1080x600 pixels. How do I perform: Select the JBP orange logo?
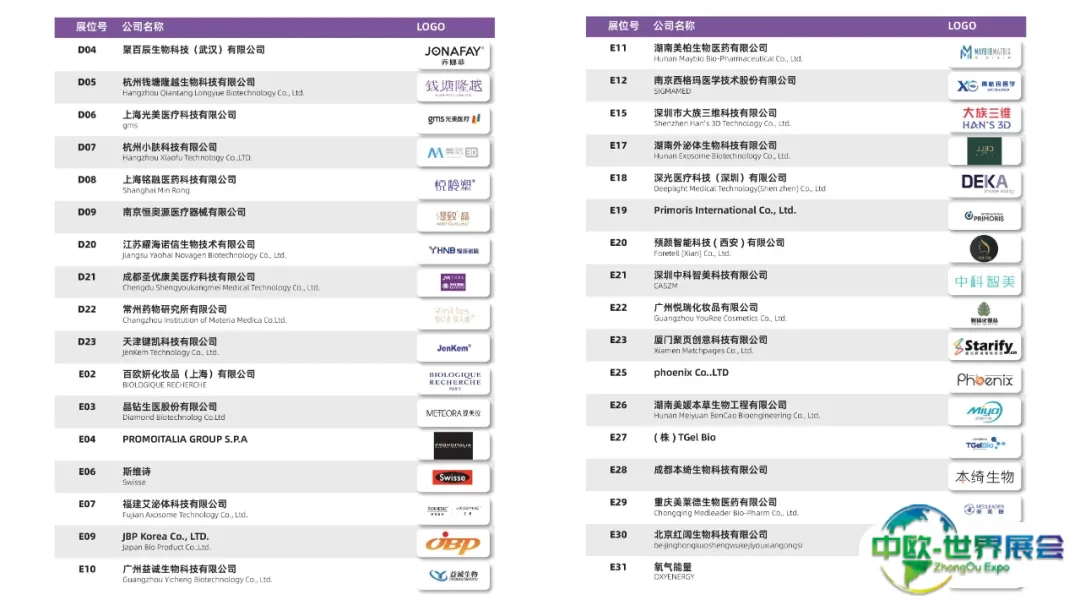pyautogui.click(x=453, y=543)
